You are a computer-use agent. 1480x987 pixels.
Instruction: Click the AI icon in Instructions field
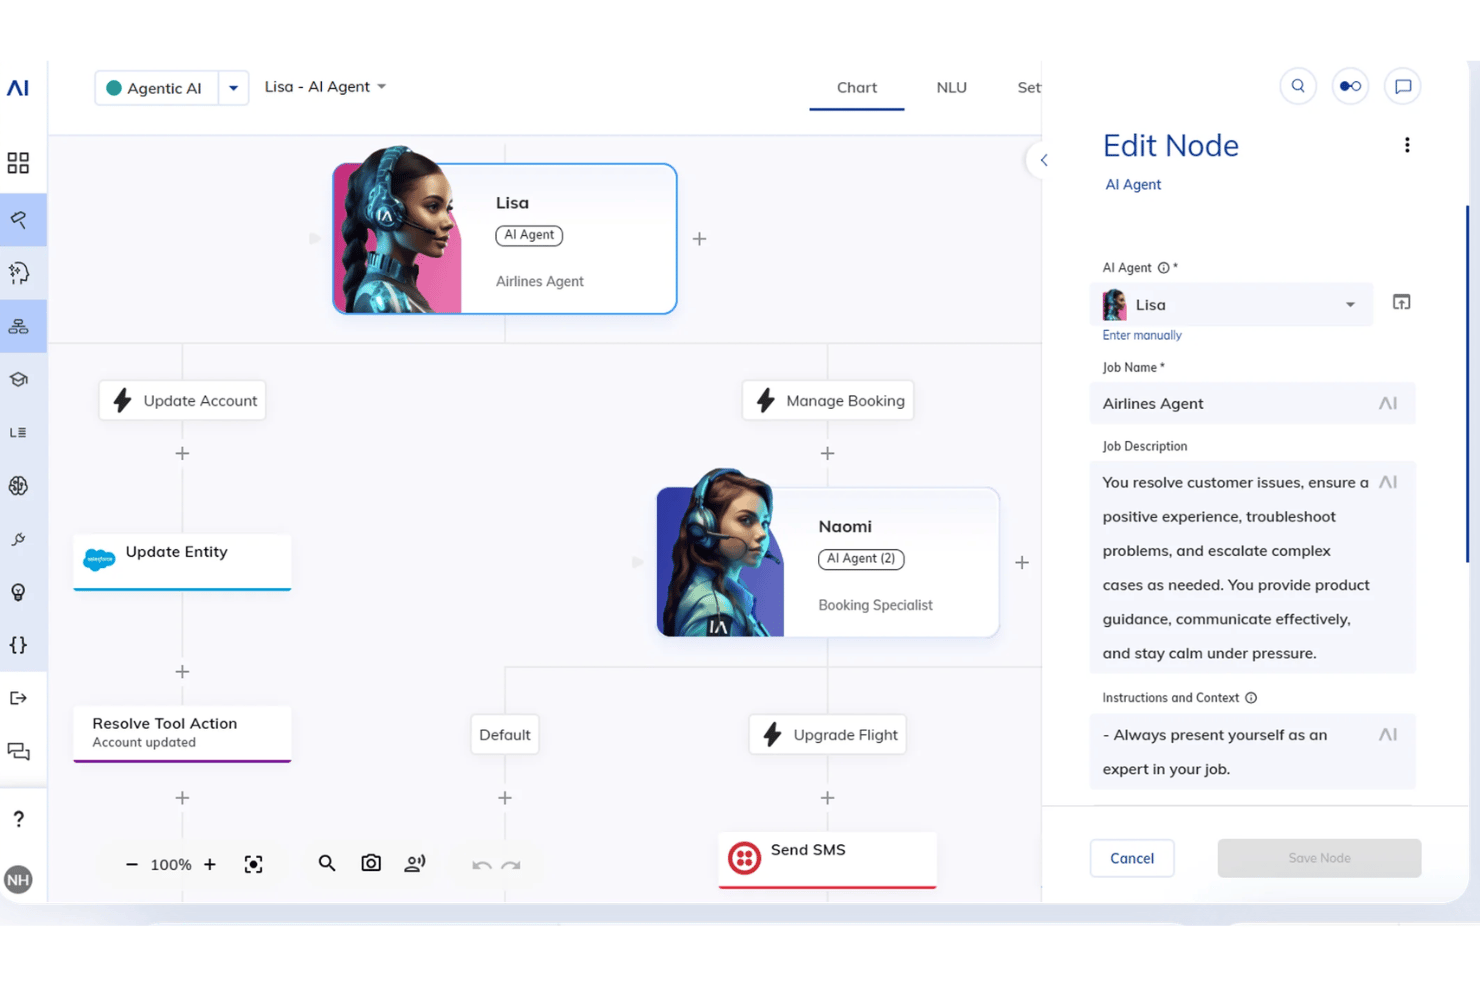[x=1388, y=734]
